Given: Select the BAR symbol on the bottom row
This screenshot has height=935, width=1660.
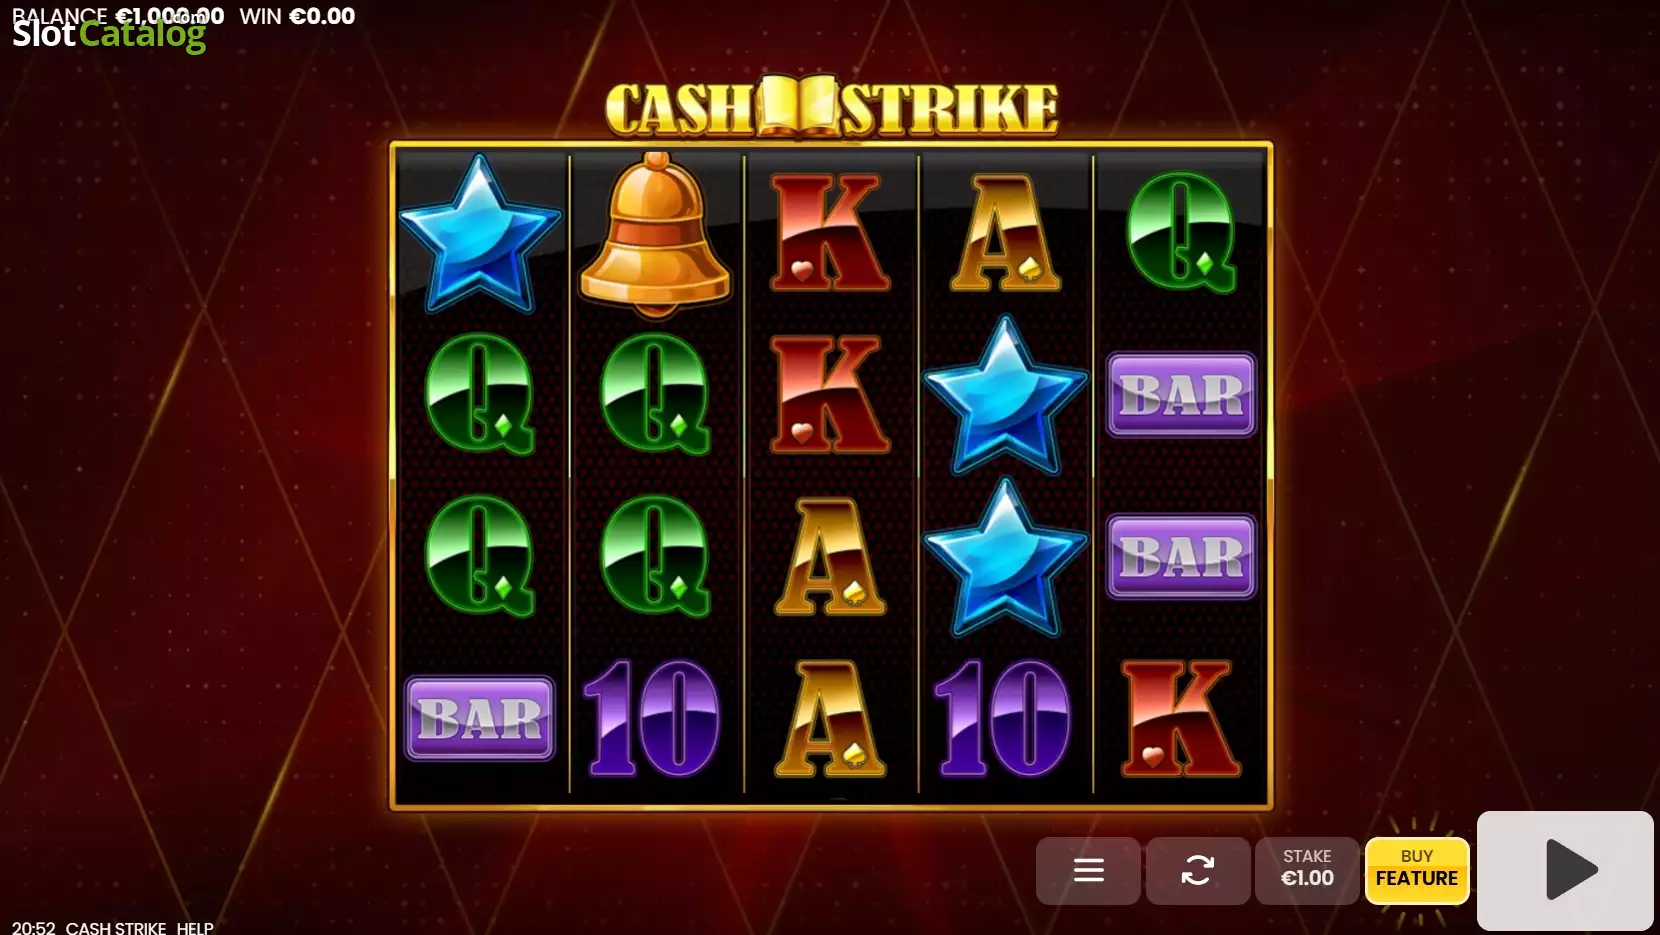Looking at the screenshot, I should point(480,718).
